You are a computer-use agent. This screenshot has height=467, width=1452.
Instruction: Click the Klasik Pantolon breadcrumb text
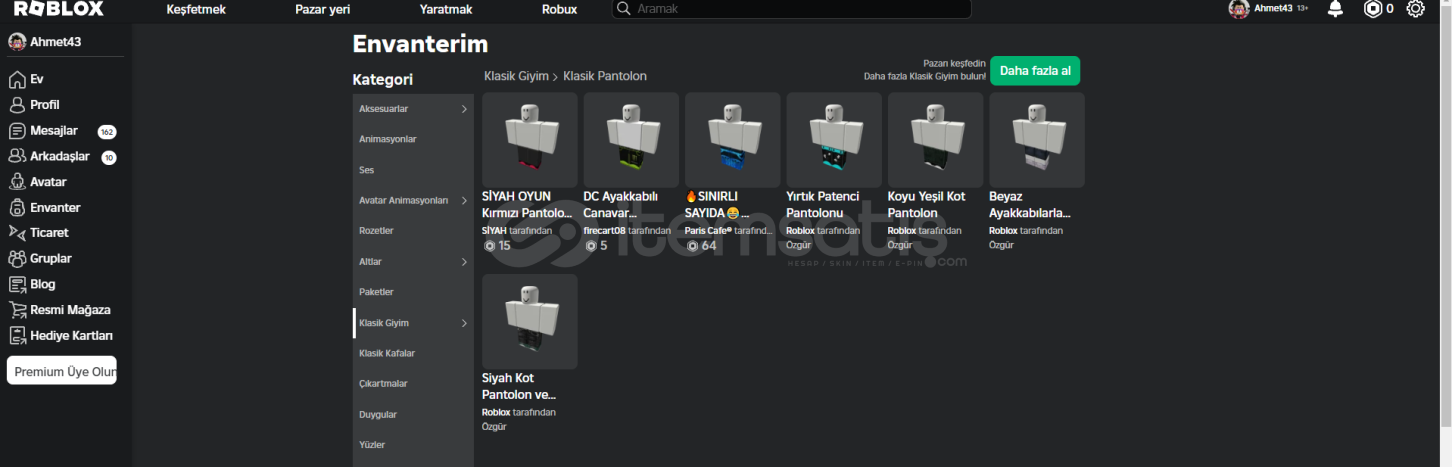point(605,76)
